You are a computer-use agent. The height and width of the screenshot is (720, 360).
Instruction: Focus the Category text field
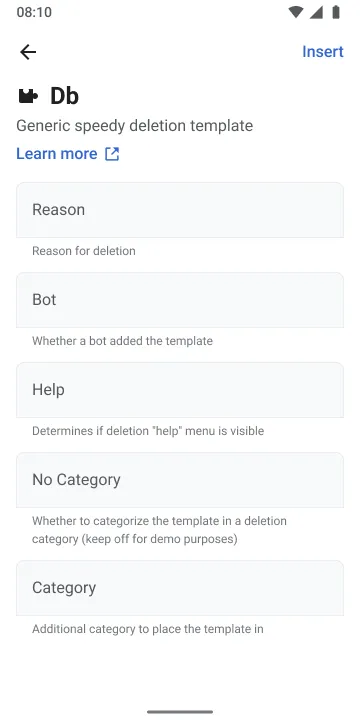tap(180, 588)
